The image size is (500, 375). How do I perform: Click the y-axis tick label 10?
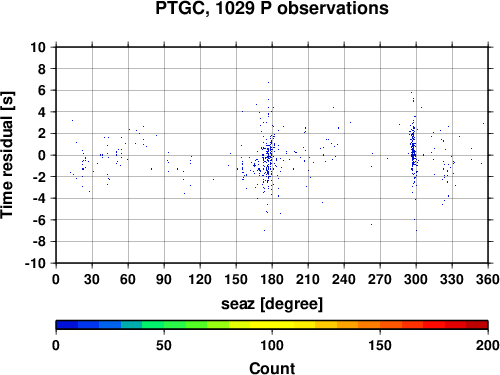pos(38,47)
